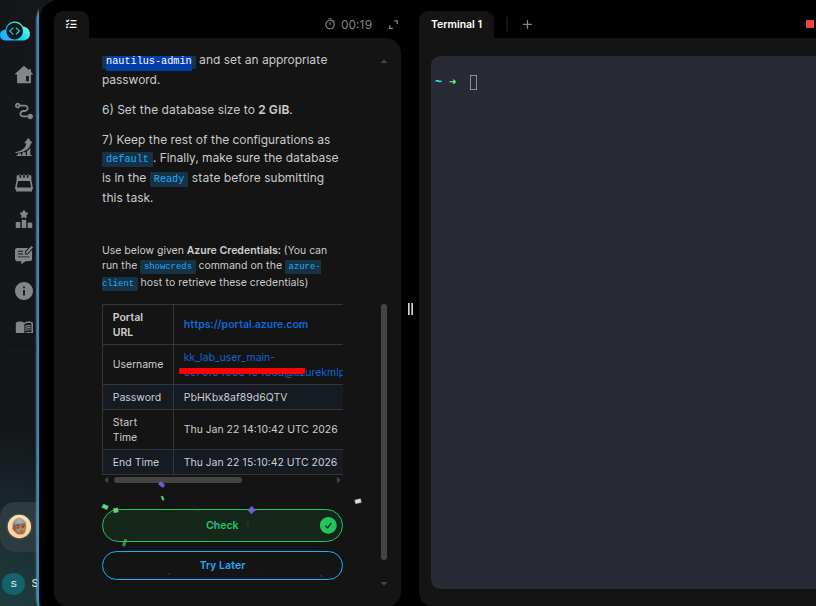Viewport: 816px width, 606px height.
Task: Click the red stop button
Action: [810, 24]
